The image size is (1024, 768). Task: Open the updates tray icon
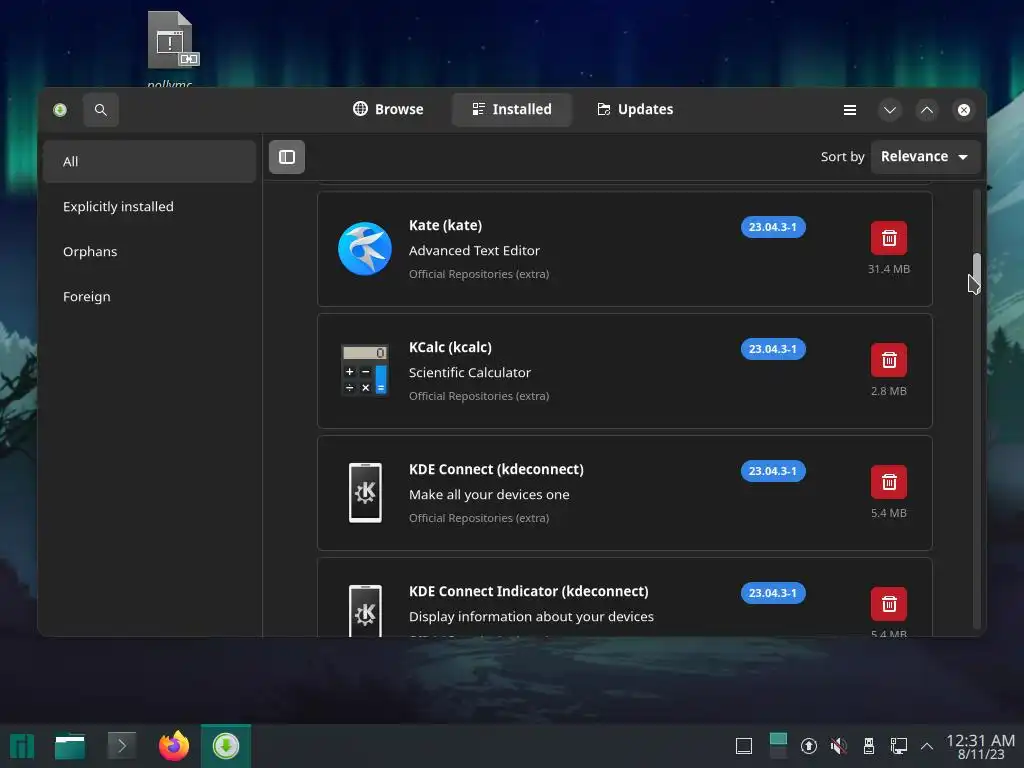click(x=808, y=746)
